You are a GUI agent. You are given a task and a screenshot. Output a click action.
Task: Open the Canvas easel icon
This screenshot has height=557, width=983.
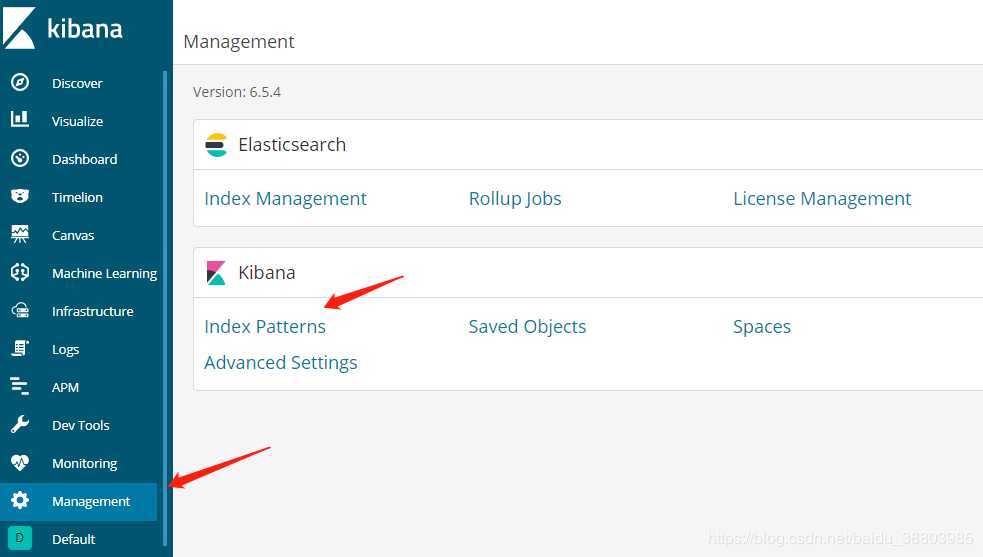(x=20, y=235)
